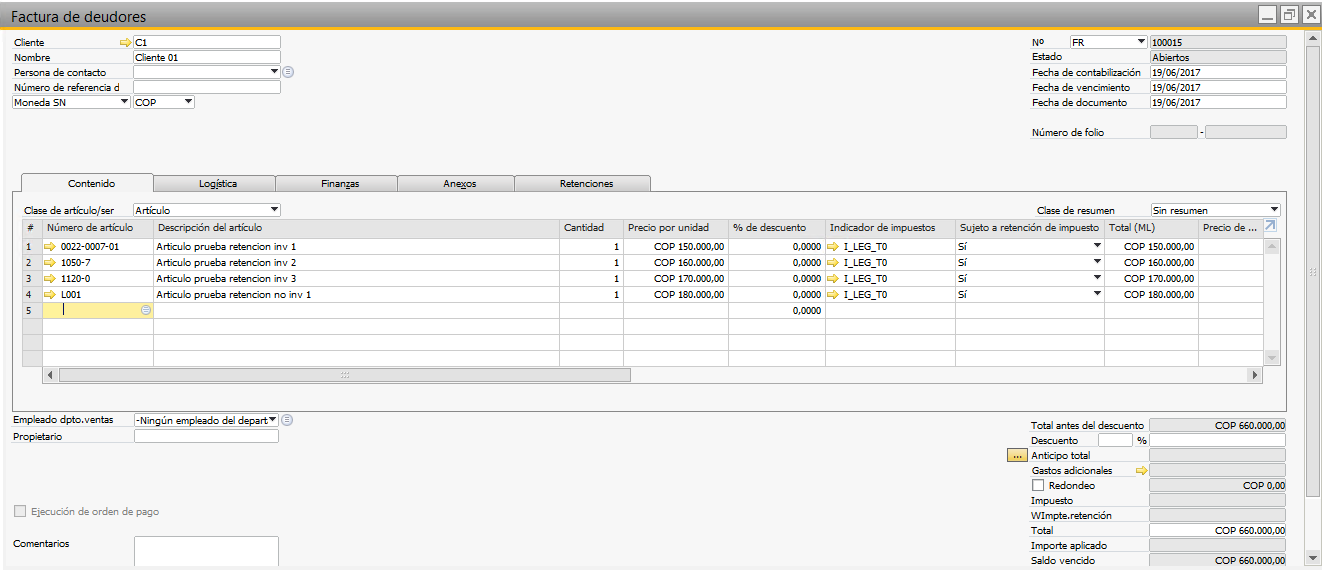Open the Retenciones tab
This screenshot has height=571, width=1322.
[x=586, y=184]
